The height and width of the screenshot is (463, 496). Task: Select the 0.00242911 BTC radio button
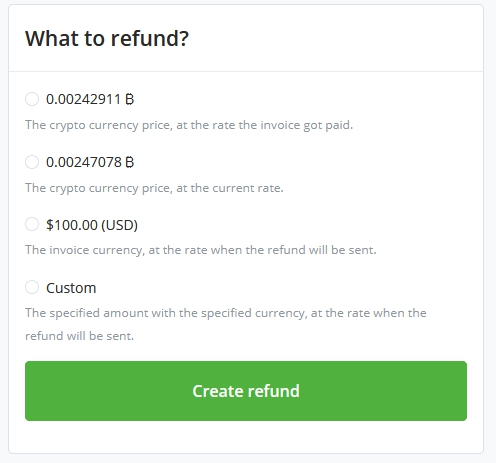(x=32, y=99)
